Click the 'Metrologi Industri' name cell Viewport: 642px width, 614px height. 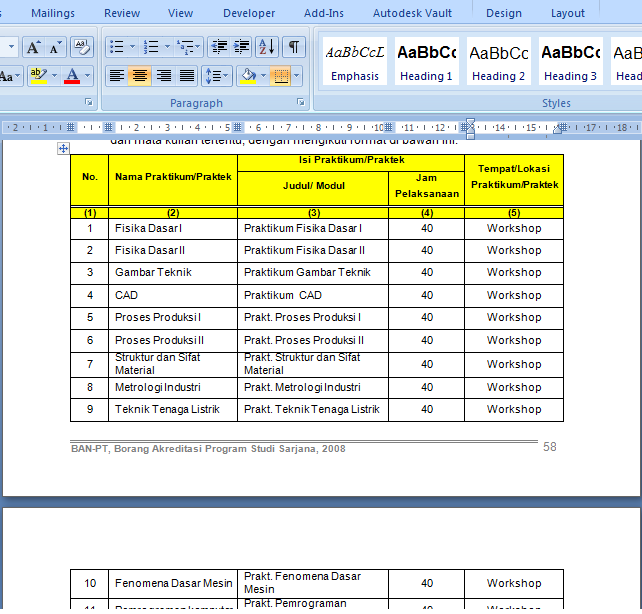(x=173, y=388)
